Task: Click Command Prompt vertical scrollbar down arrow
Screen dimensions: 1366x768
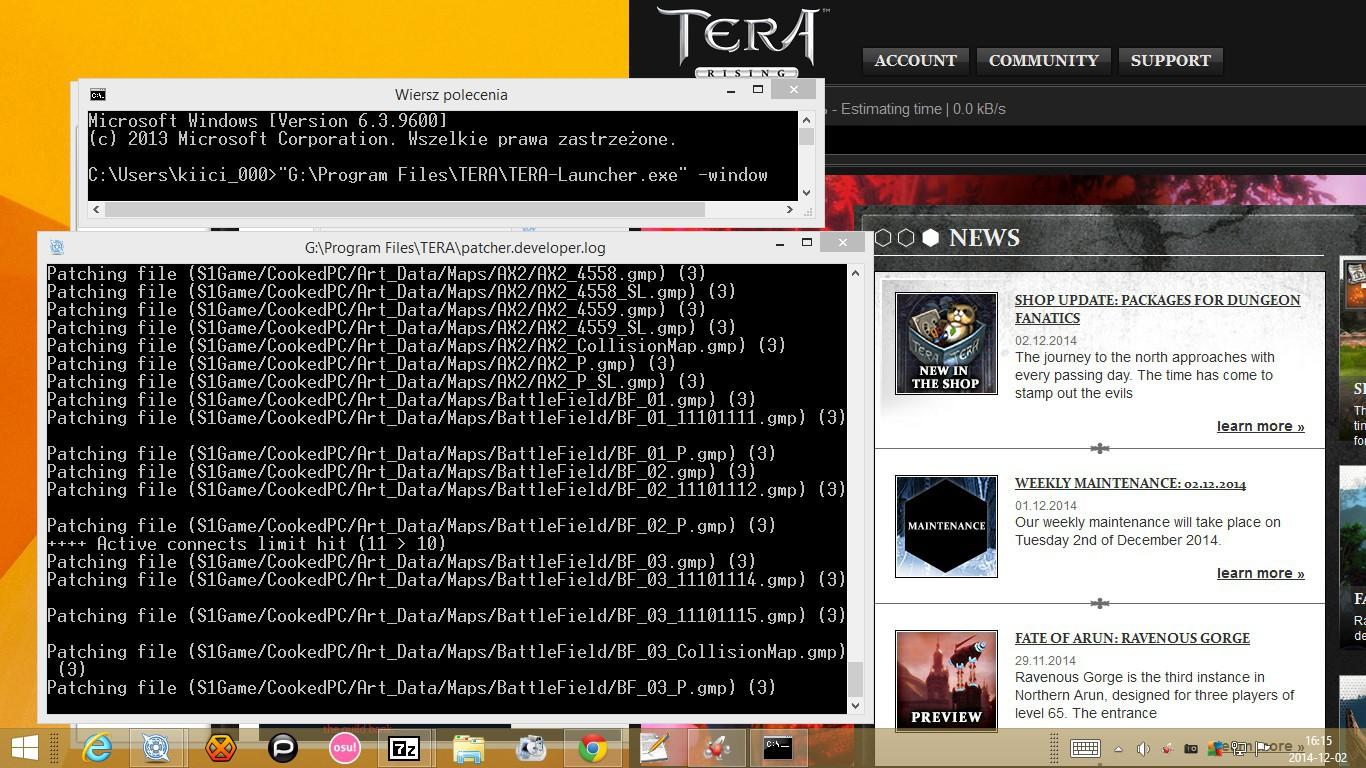Action: (807, 193)
